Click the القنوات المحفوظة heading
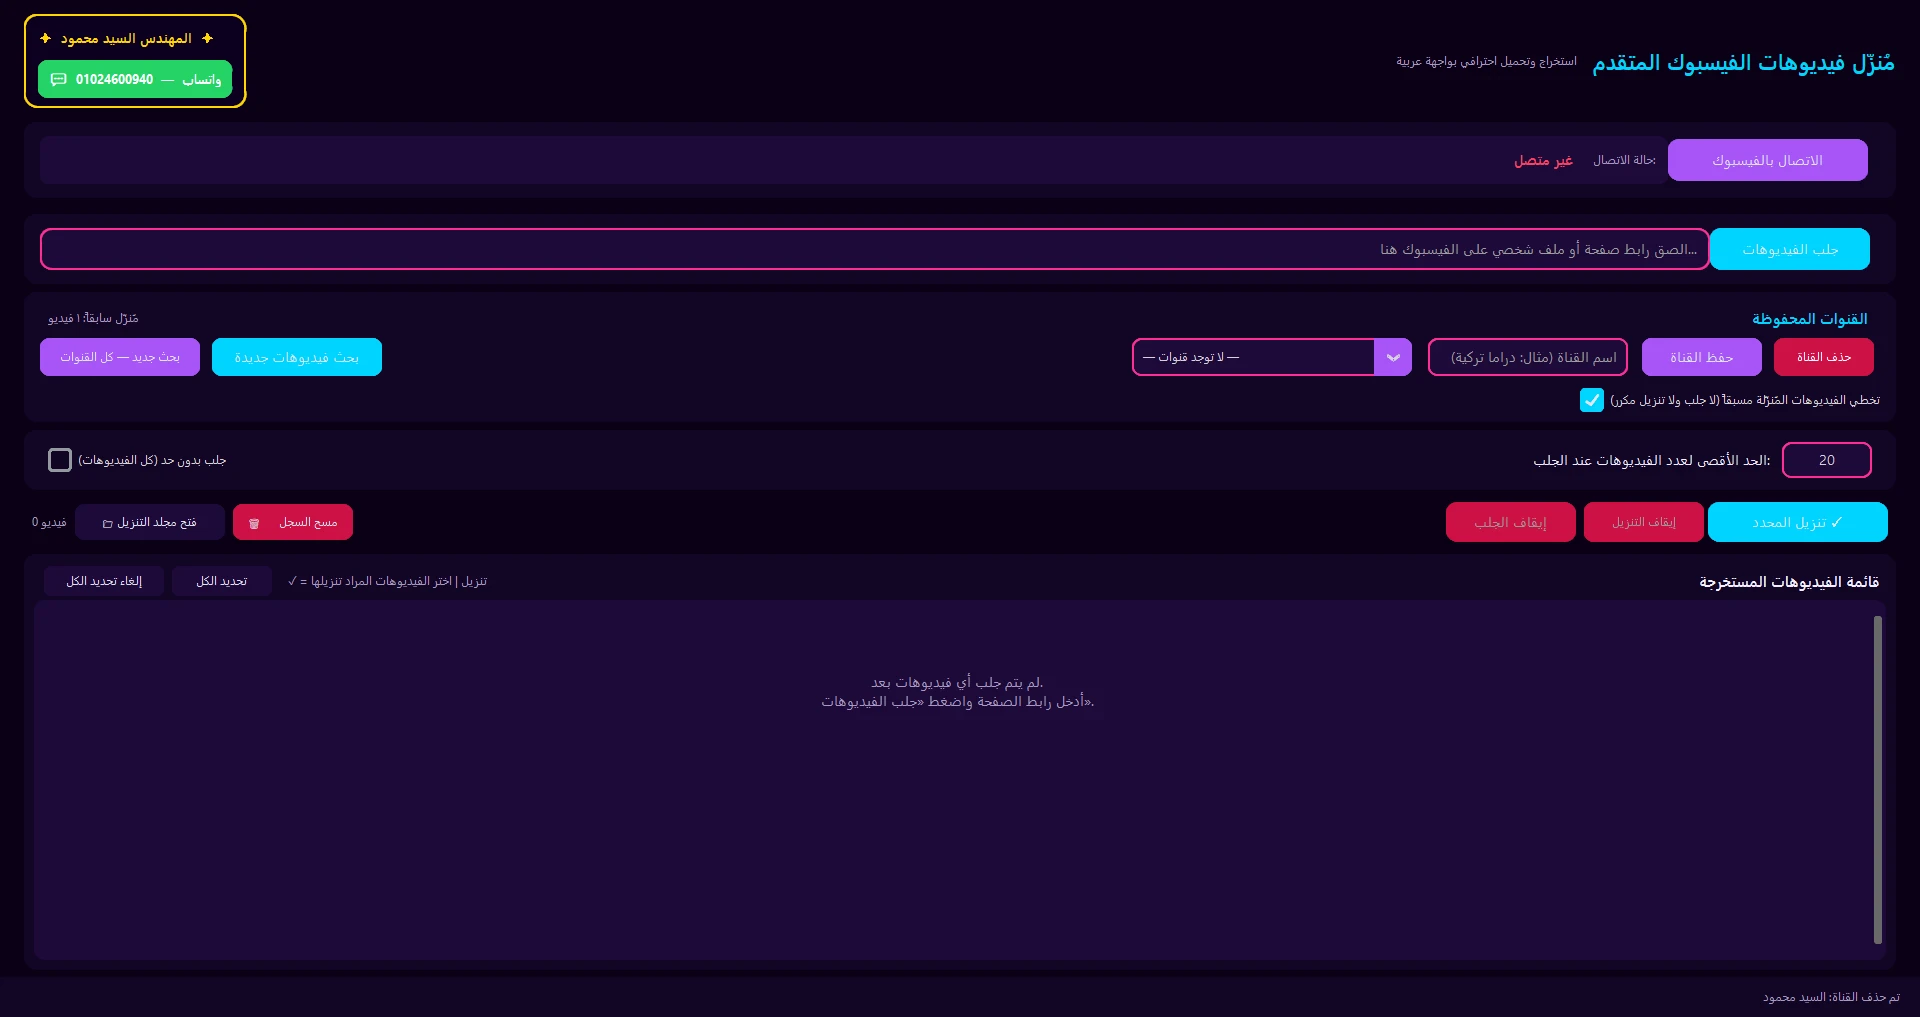Viewport: 1920px width, 1017px height. (x=1809, y=318)
